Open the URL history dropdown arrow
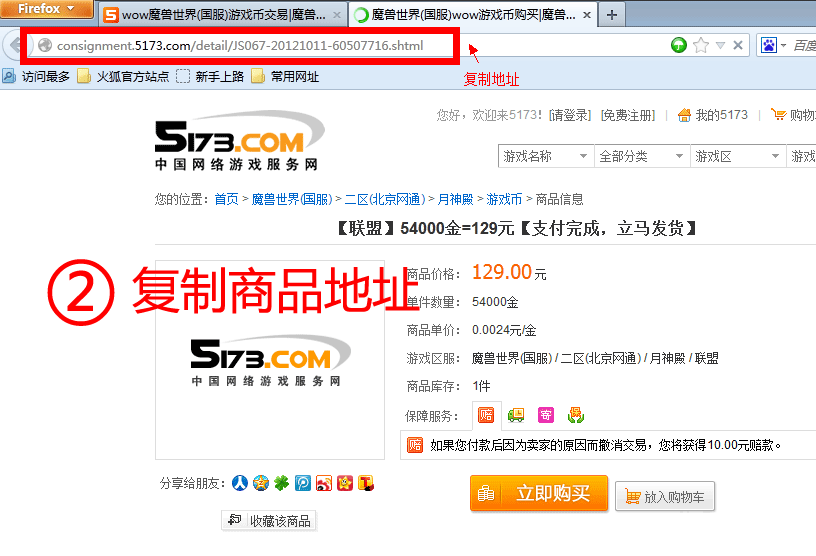Viewport: 816px width, 556px height. pos(720,45)
